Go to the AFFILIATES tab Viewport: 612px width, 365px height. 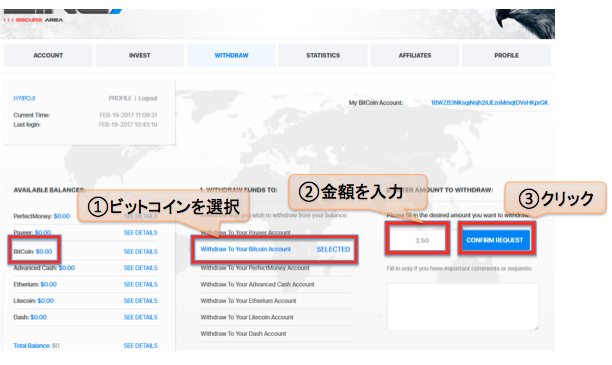click(x=415, y=55)
